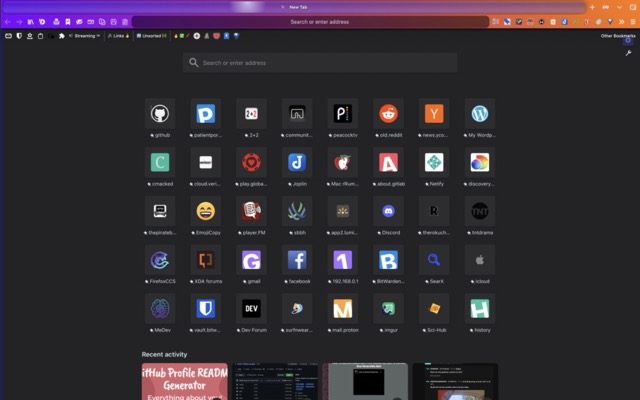Open the FirefoxCSS shortcut tile
Viewport: 640px width, 400px height.
[x=160, y=260]
